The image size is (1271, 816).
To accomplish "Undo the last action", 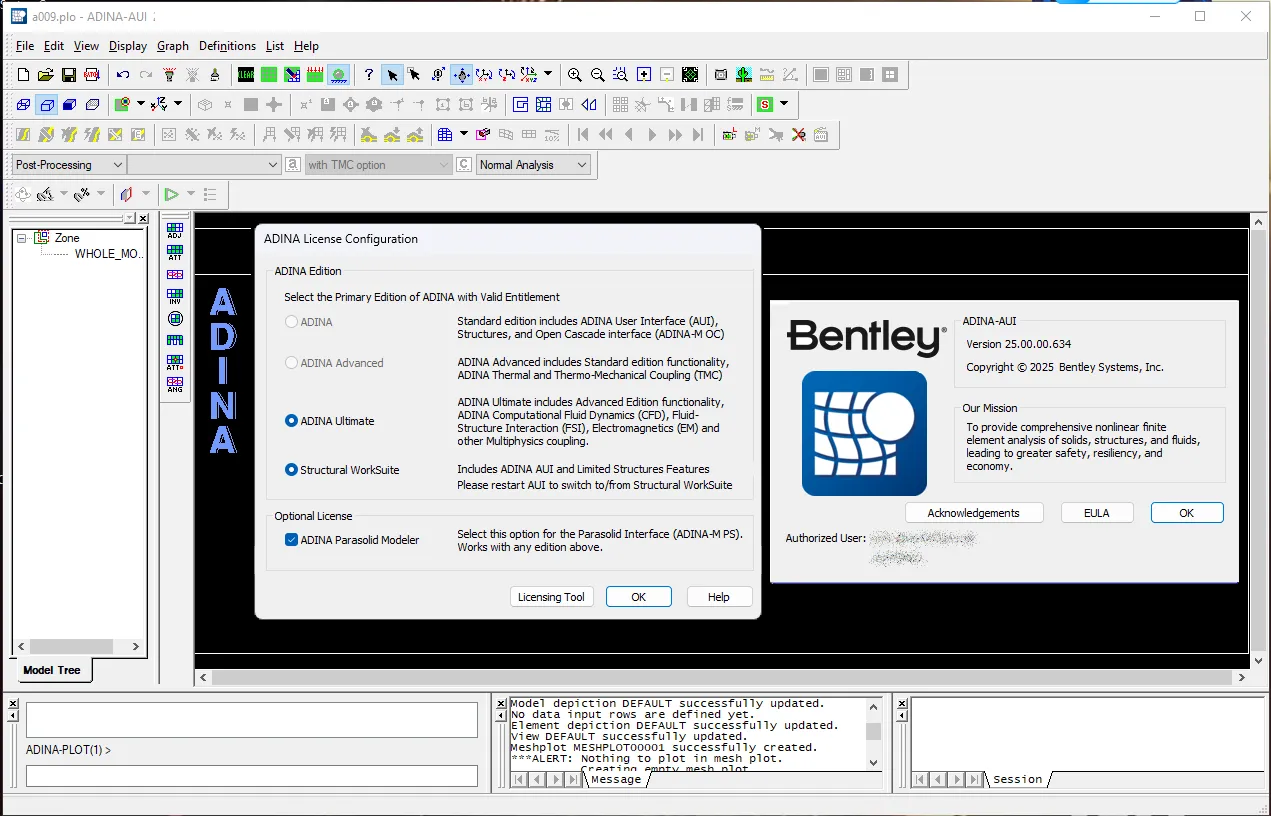I will pos(123,75).
